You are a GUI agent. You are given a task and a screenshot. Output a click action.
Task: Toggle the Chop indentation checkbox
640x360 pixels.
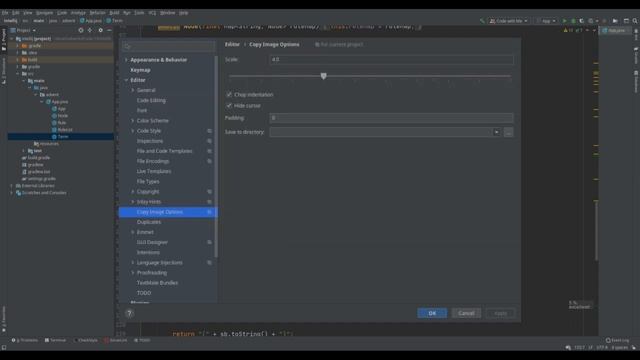[x=229, y=94]
